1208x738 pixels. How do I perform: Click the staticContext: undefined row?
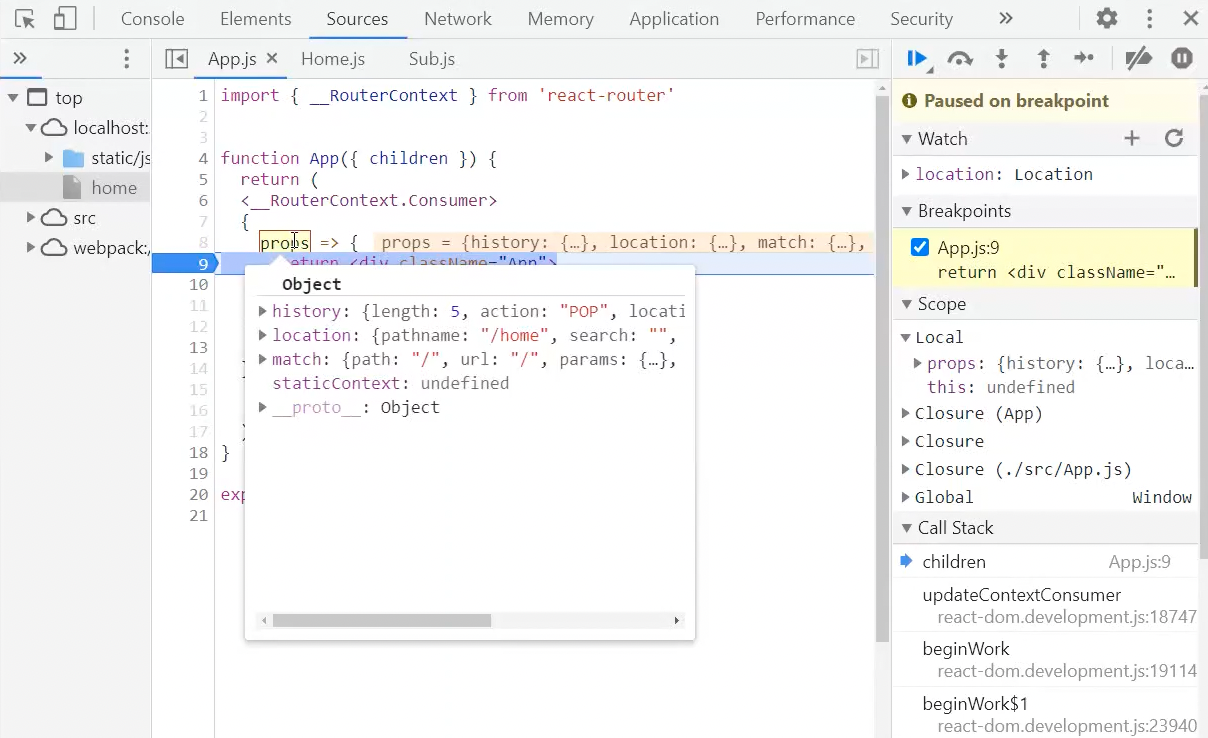tap(390, 383)
